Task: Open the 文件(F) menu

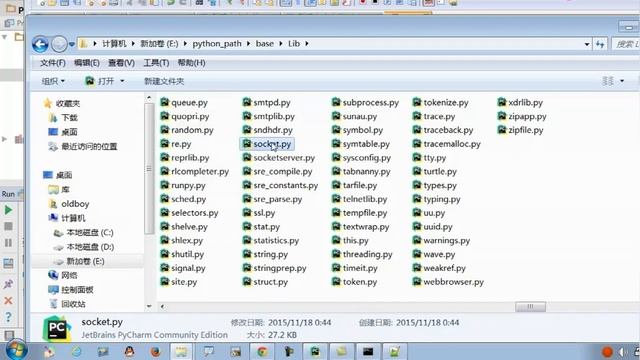Action: tap(53, 63)
